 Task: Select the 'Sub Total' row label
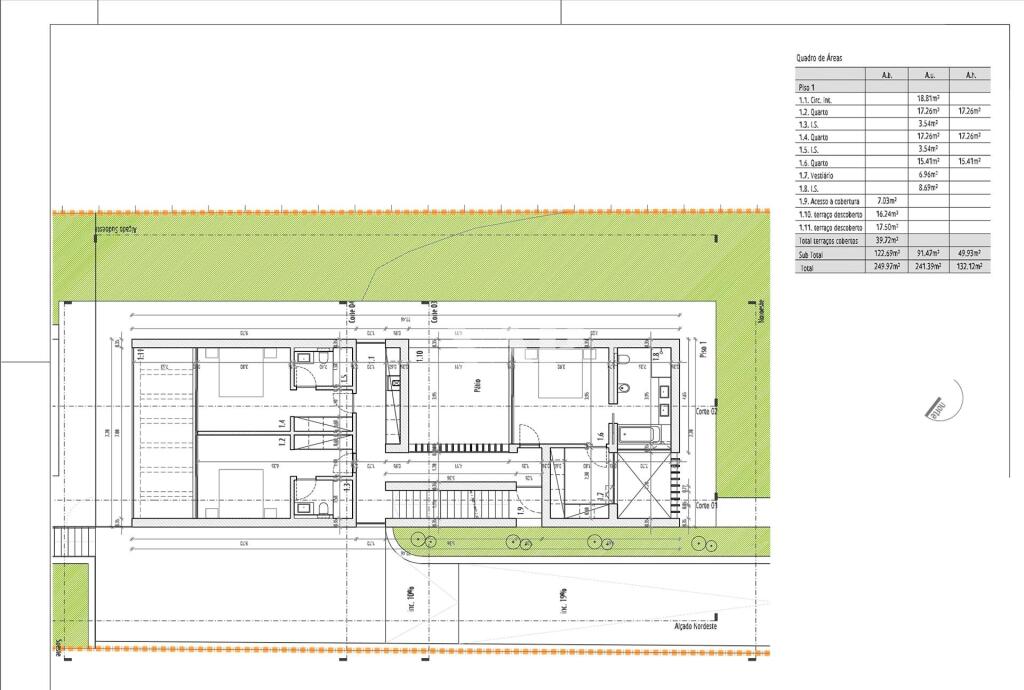(x=811, y=255)
